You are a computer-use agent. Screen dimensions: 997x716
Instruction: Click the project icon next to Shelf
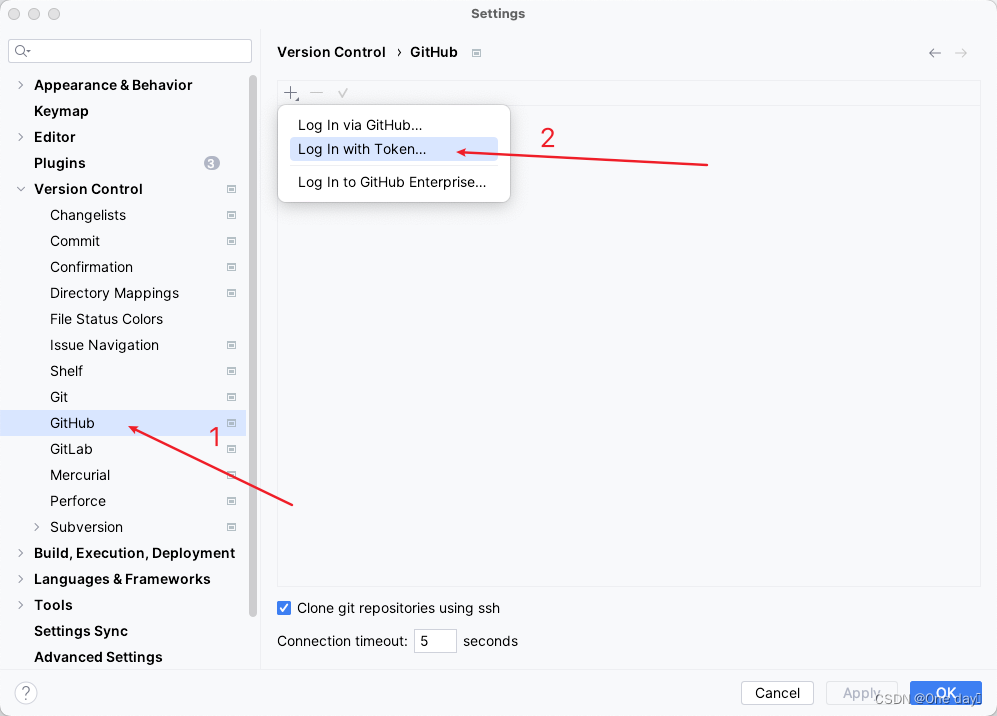231,371
